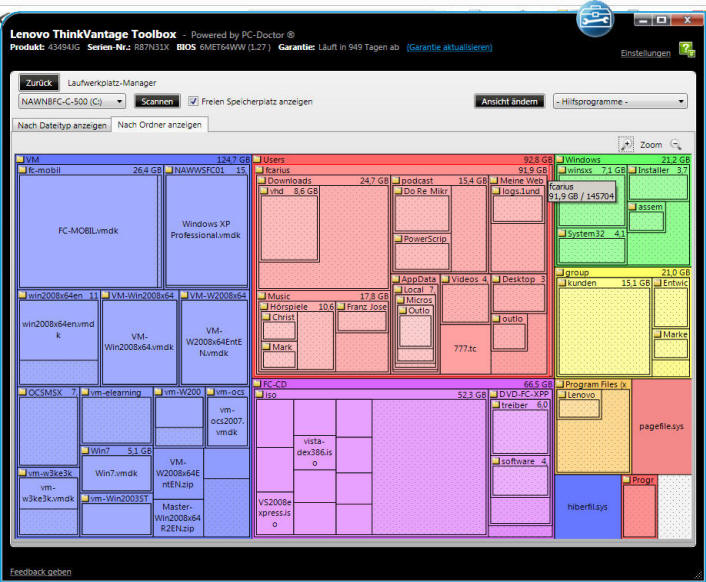Image resolution: width=706 pixels, height=582 pixels.
Task: Click the treiber folder icon
Action: 496,405
